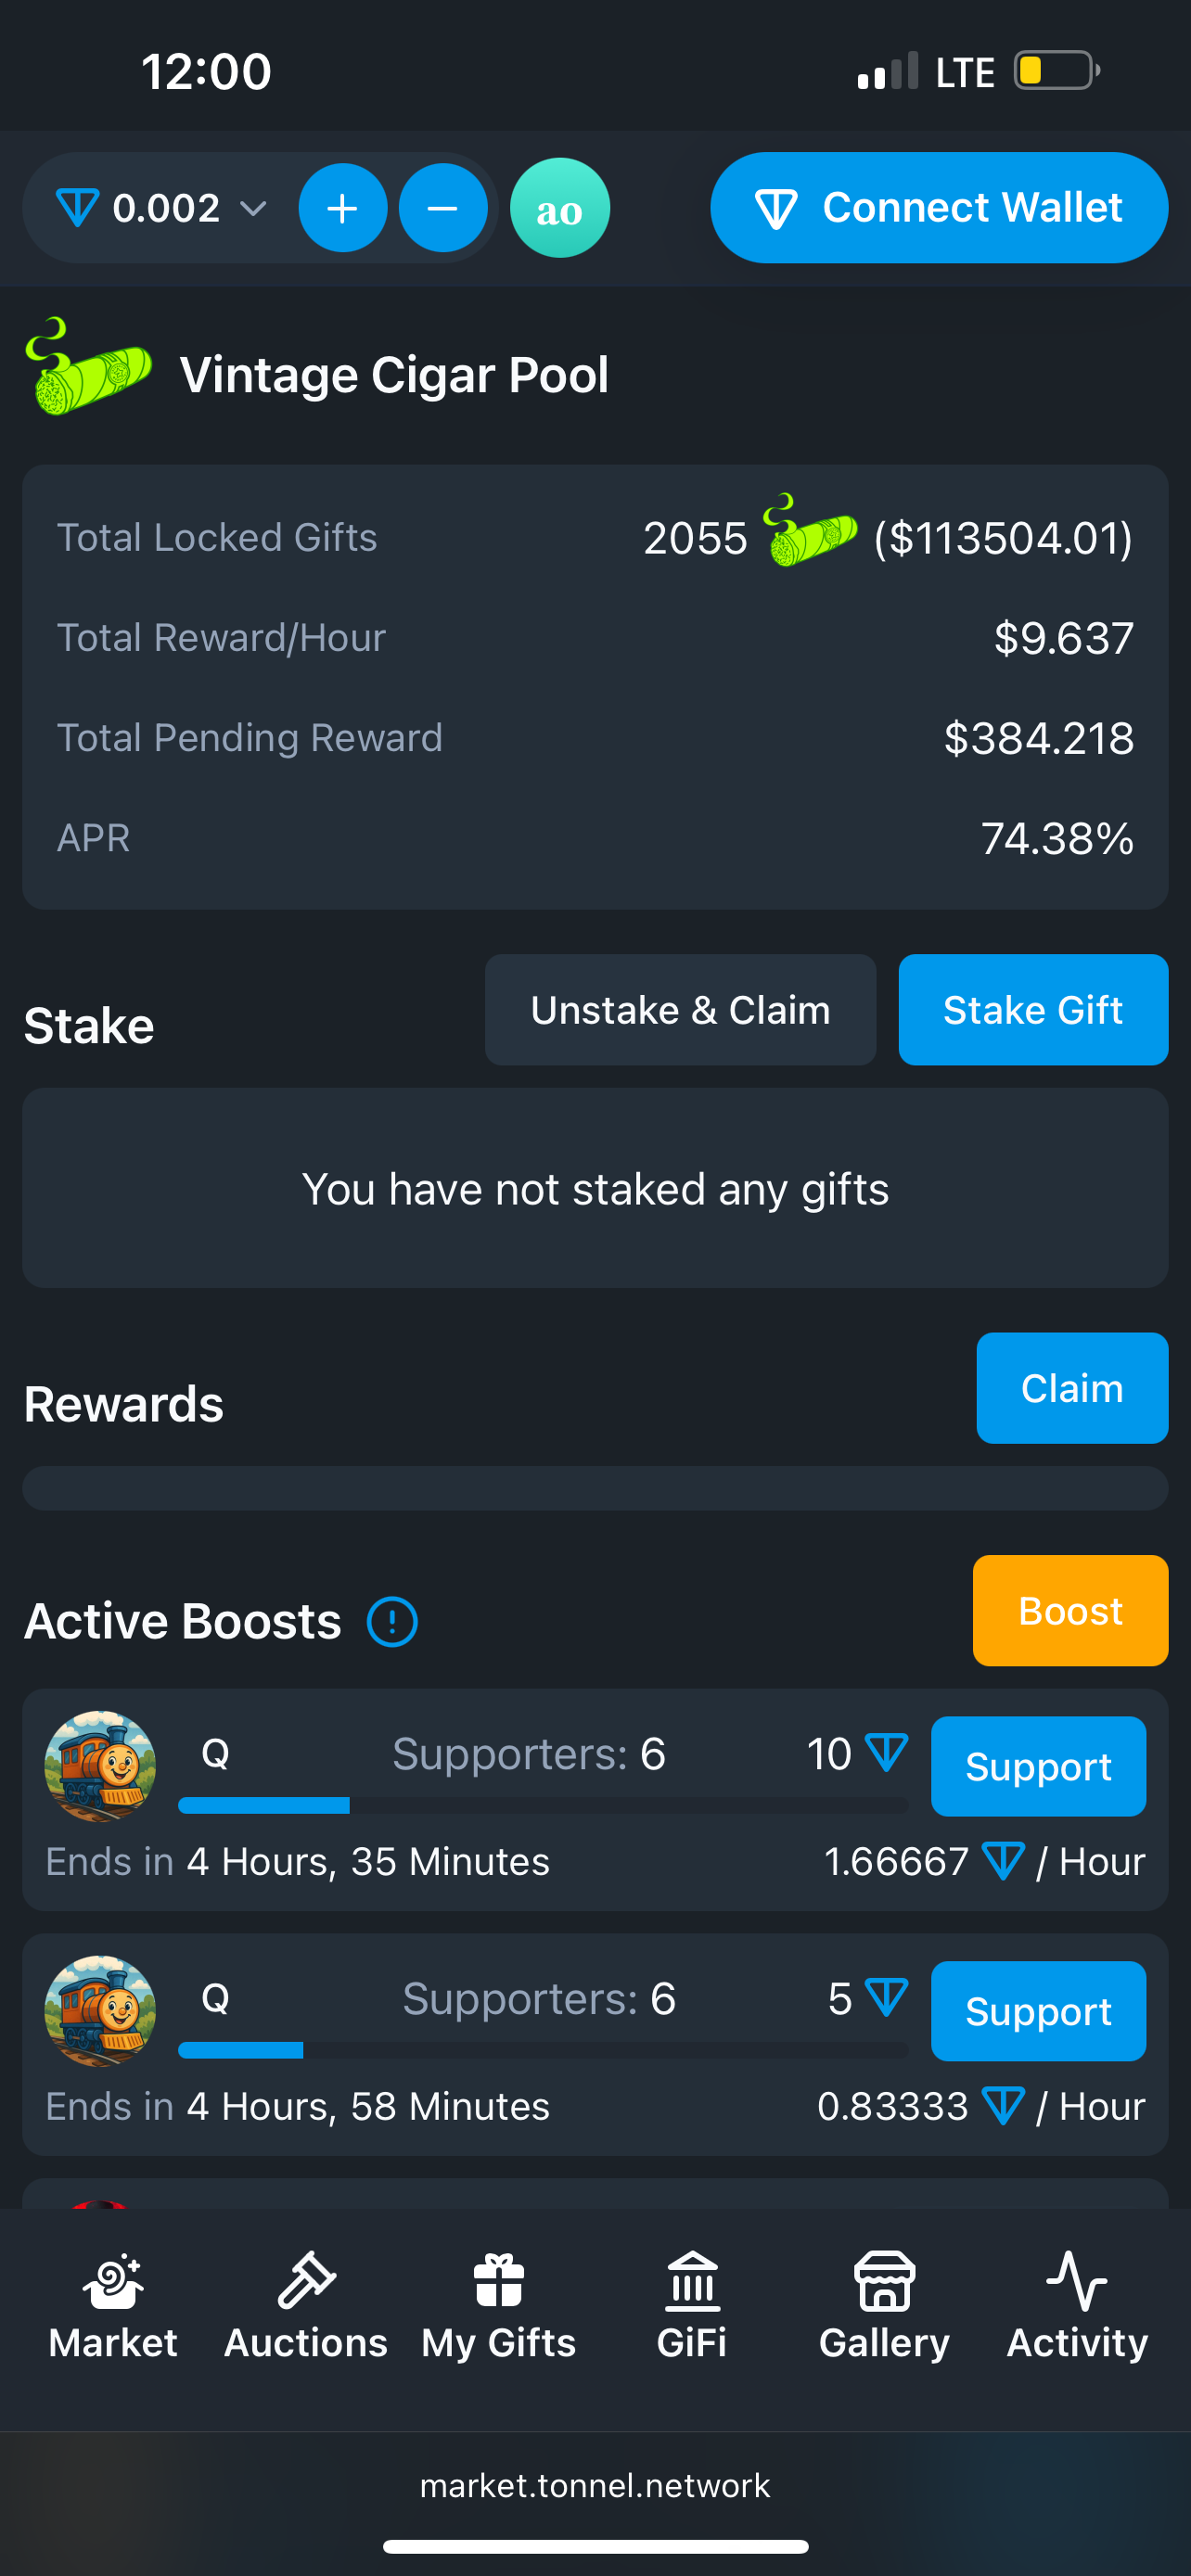1191x2576 pixels.
Task: Tap the Vintage Cigar Pool cigar icon
Action: [89, 367]
